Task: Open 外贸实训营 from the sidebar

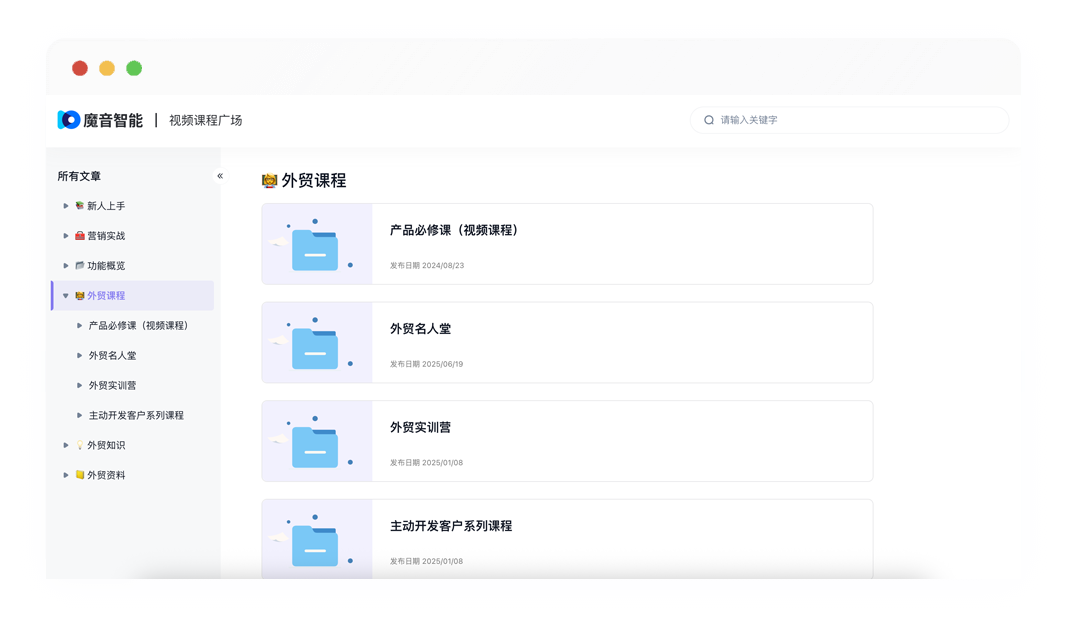Action: point(112,385)
